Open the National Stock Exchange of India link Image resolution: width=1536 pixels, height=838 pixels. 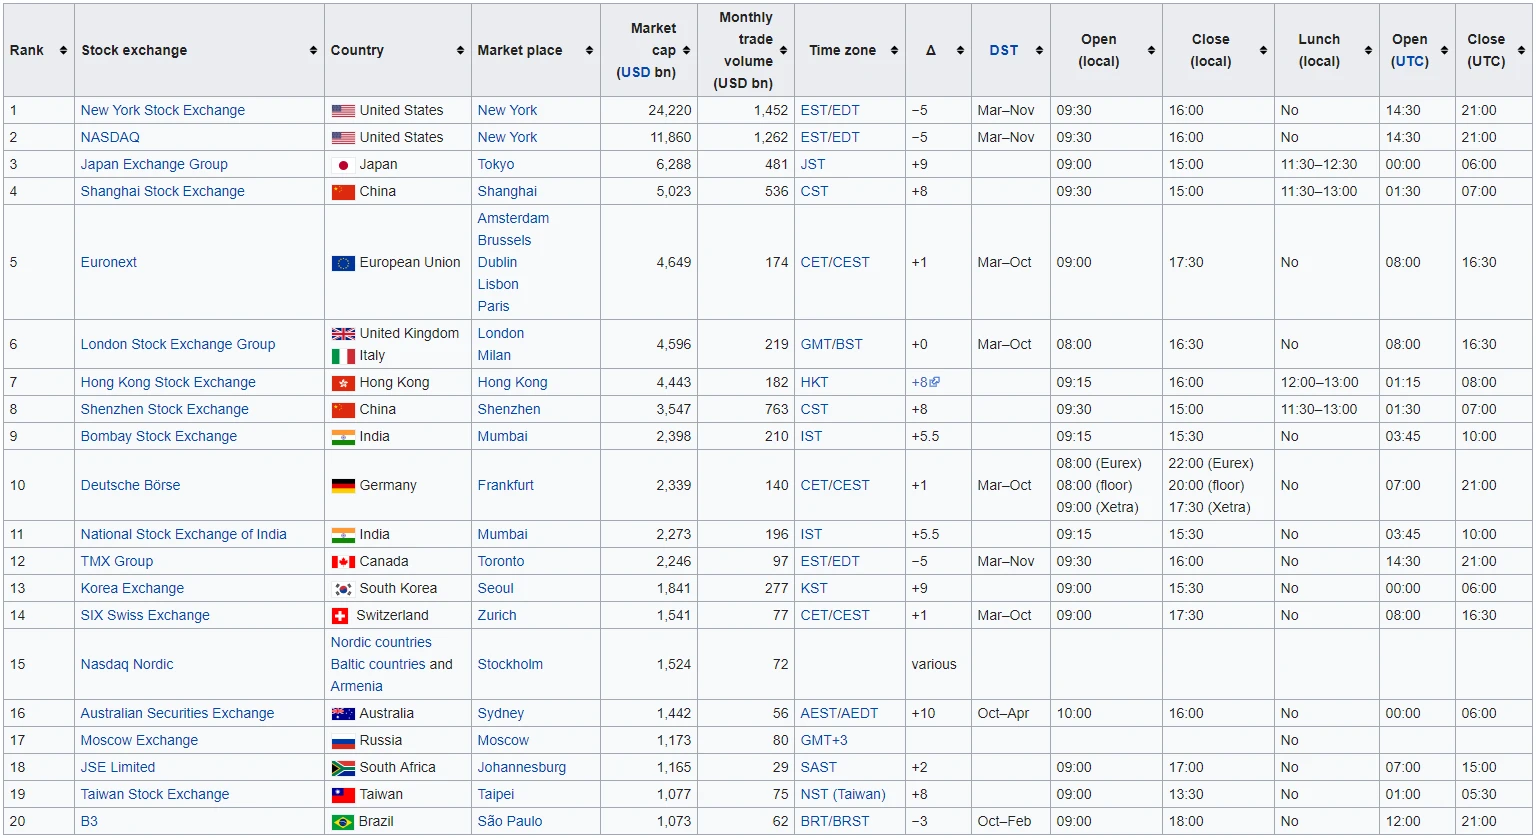(183, 534)
